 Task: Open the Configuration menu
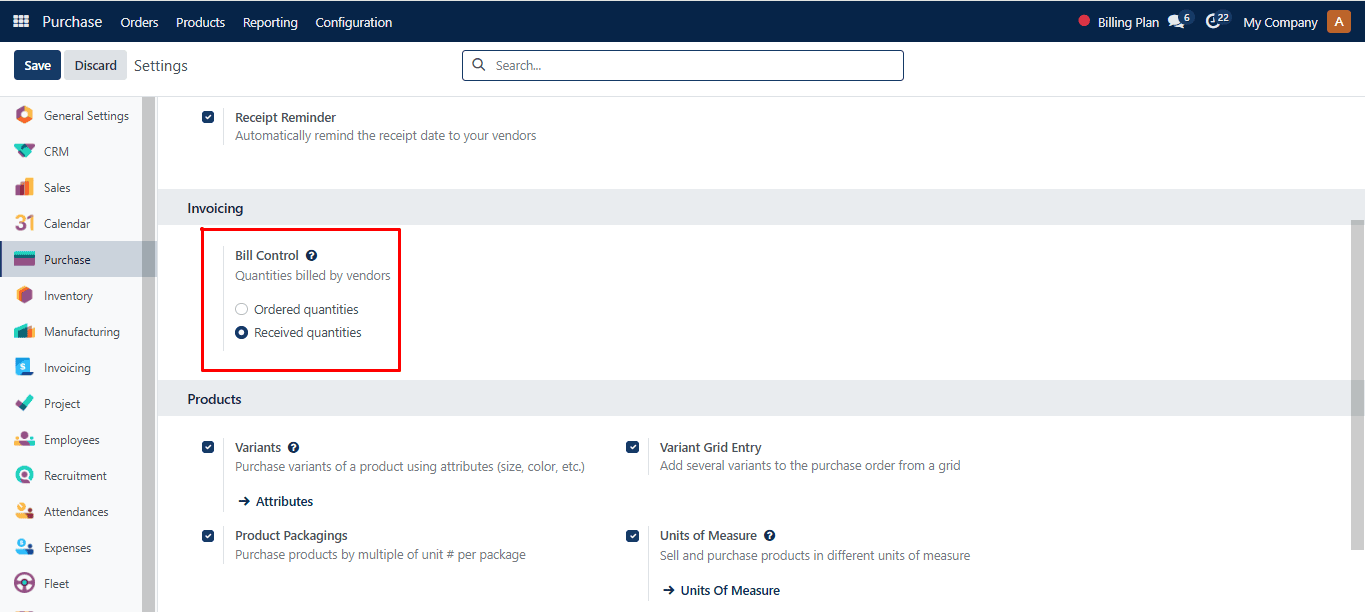354,22
